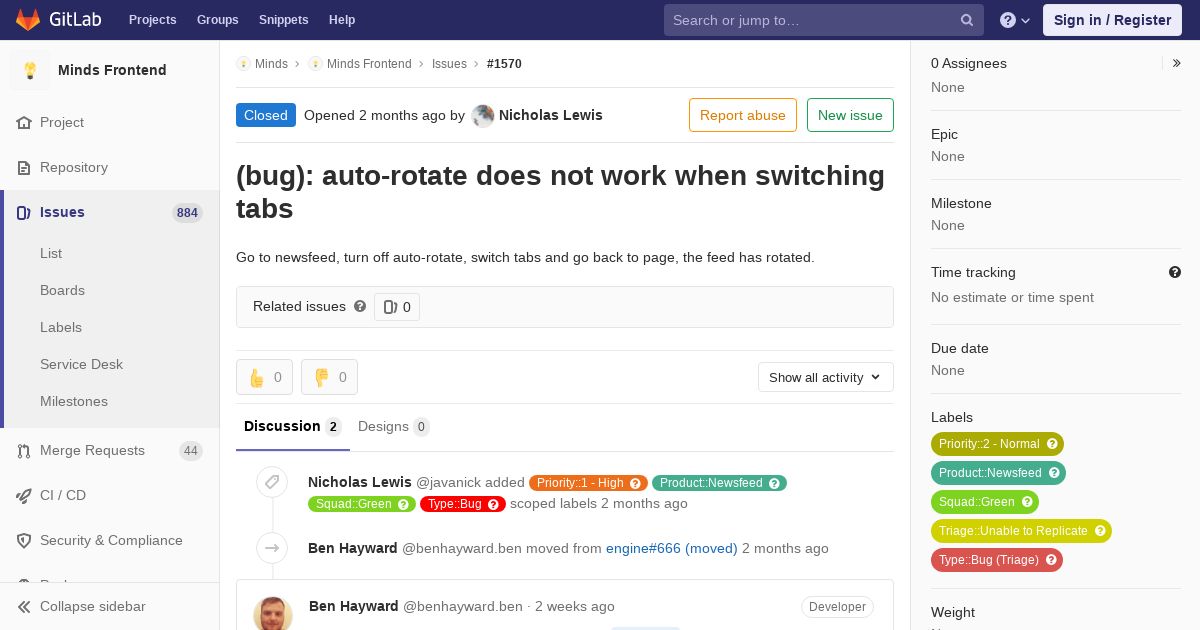Click the Issues icon in sidebar
1200x630 pixels.
coord(24,212)
